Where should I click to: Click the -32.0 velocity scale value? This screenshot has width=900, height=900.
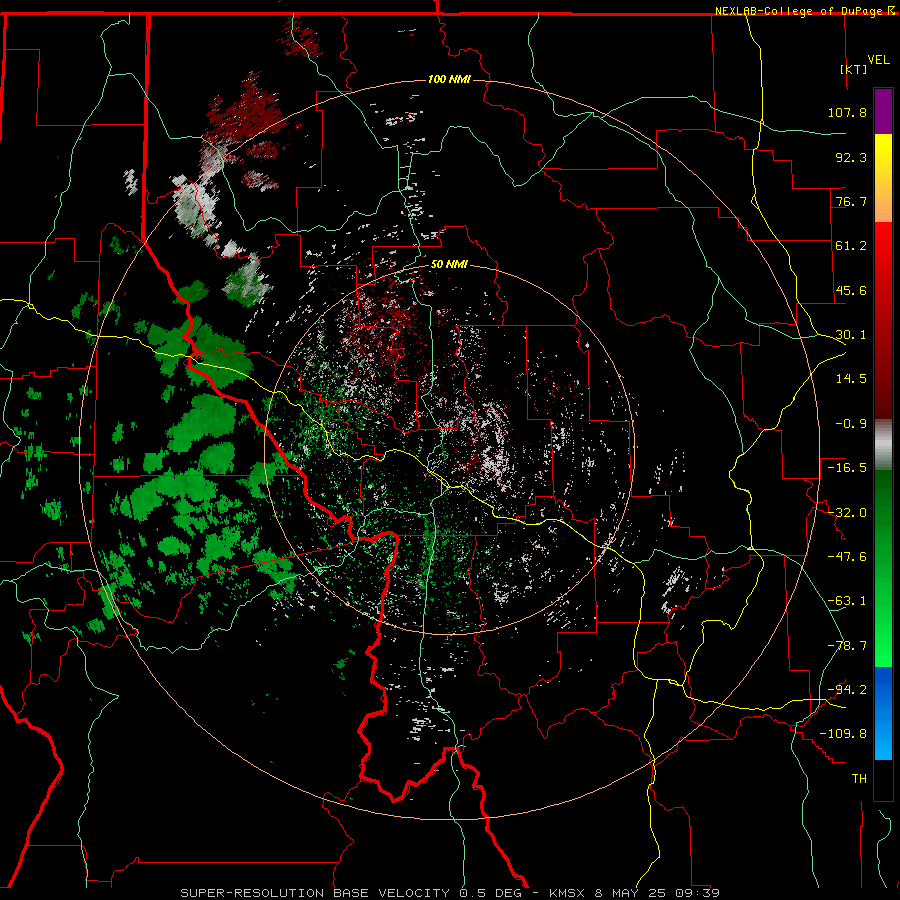pyautogui.click(x=847, y=513)
